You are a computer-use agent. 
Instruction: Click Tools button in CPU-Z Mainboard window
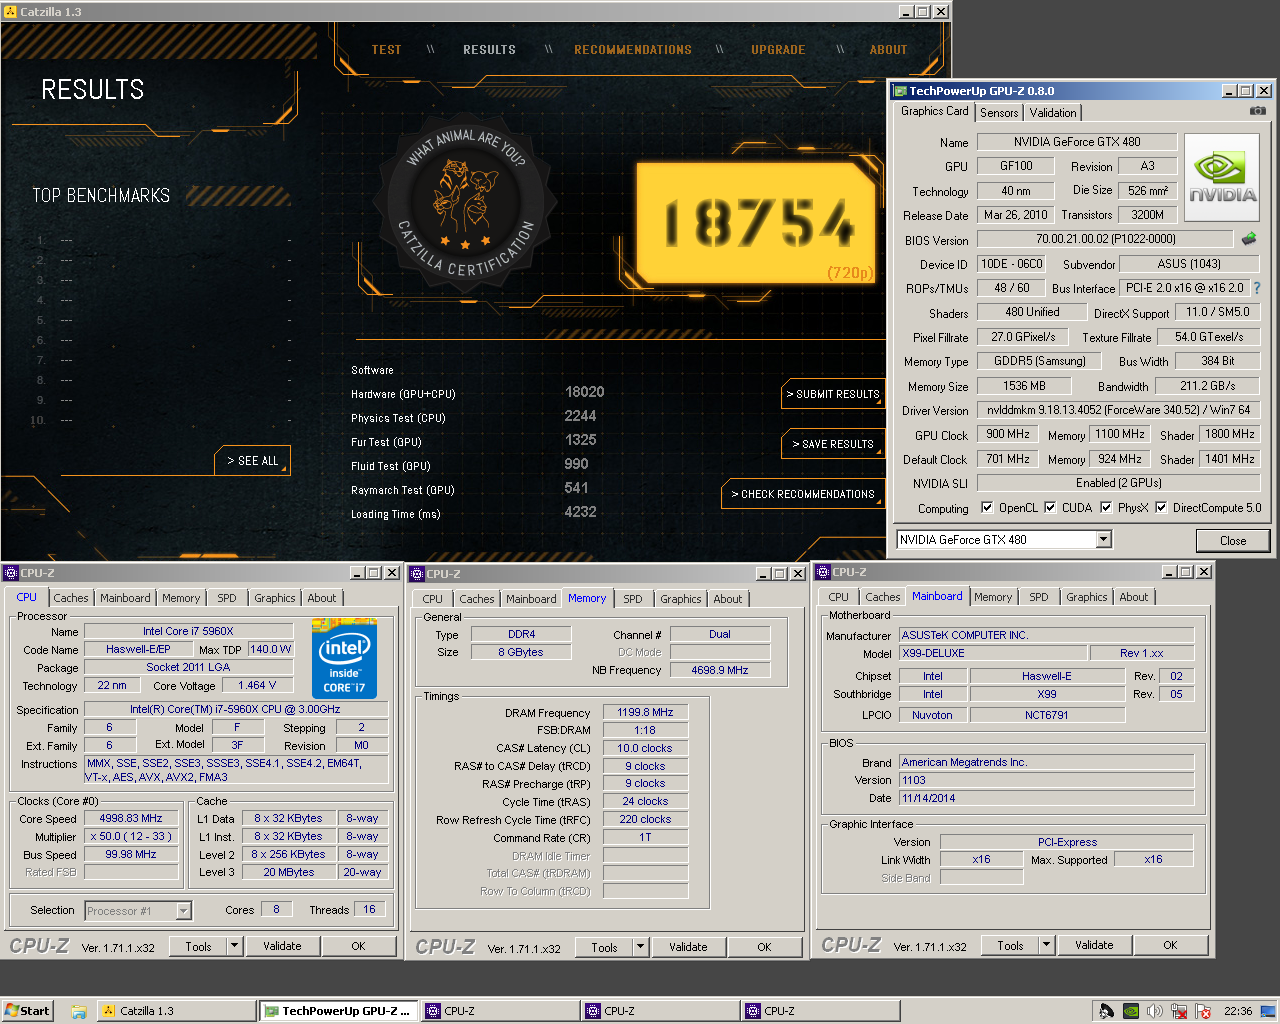[x=1010, y=945]
